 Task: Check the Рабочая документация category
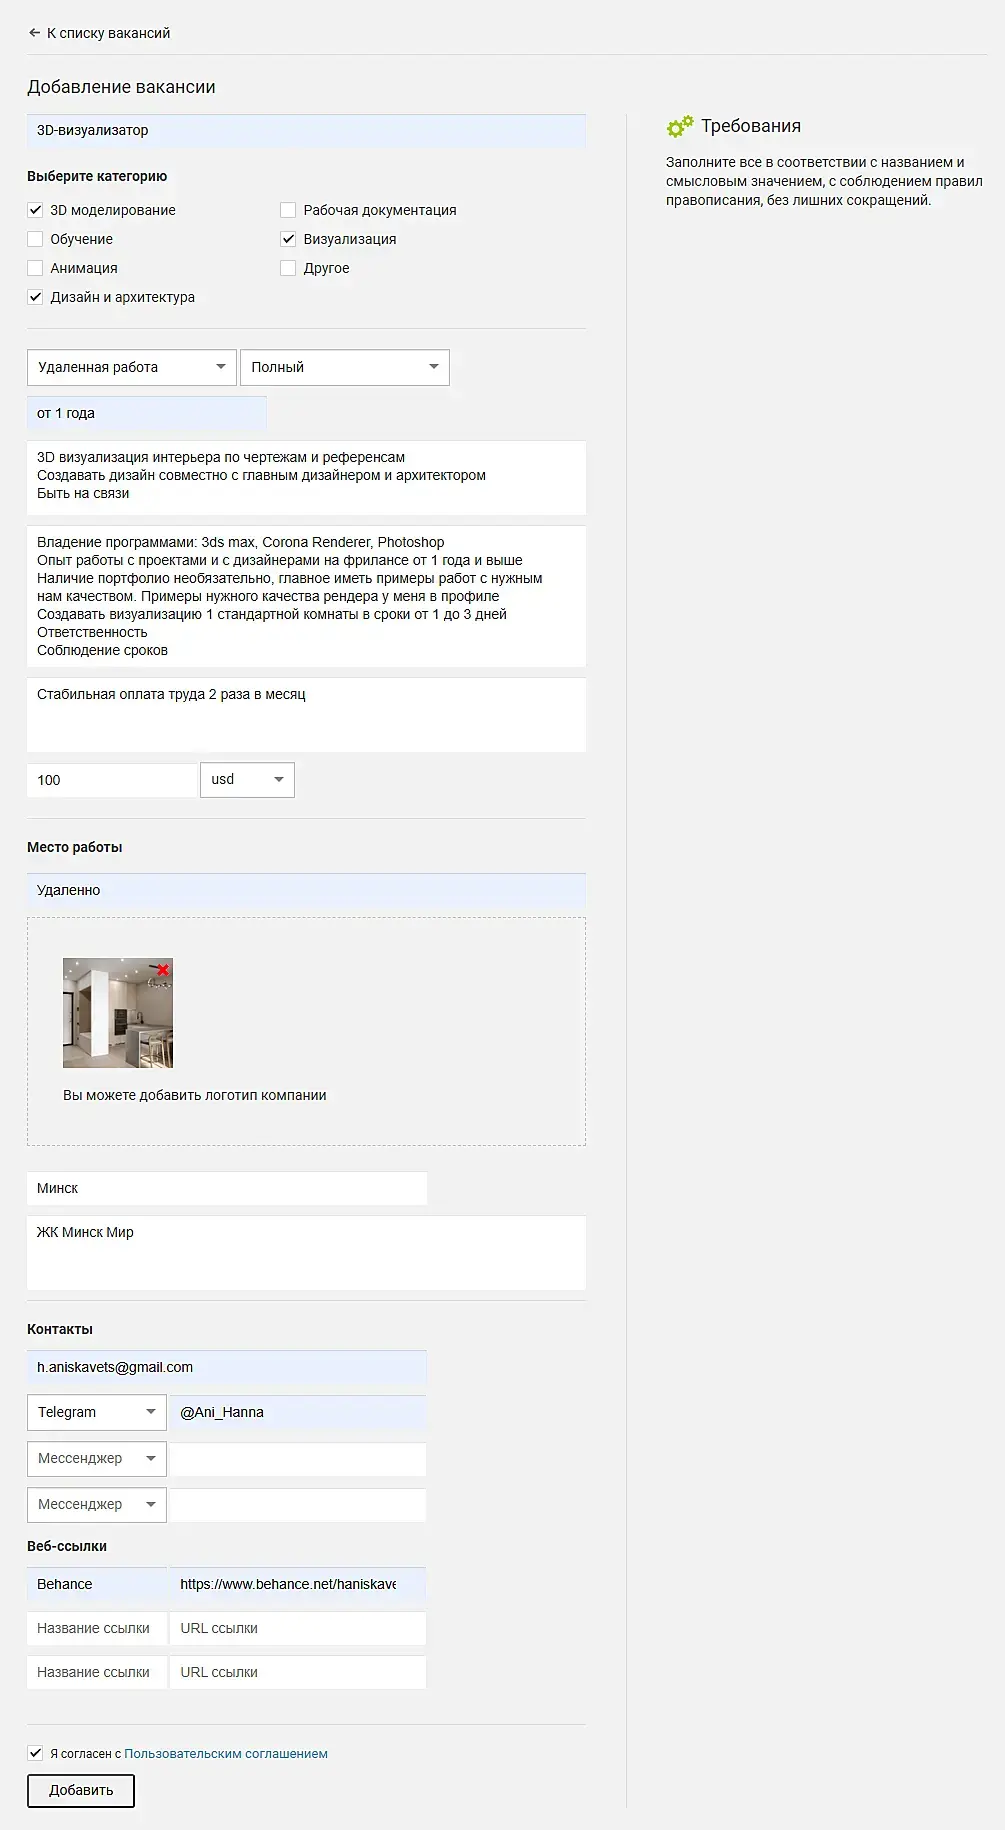coord(288,210)
